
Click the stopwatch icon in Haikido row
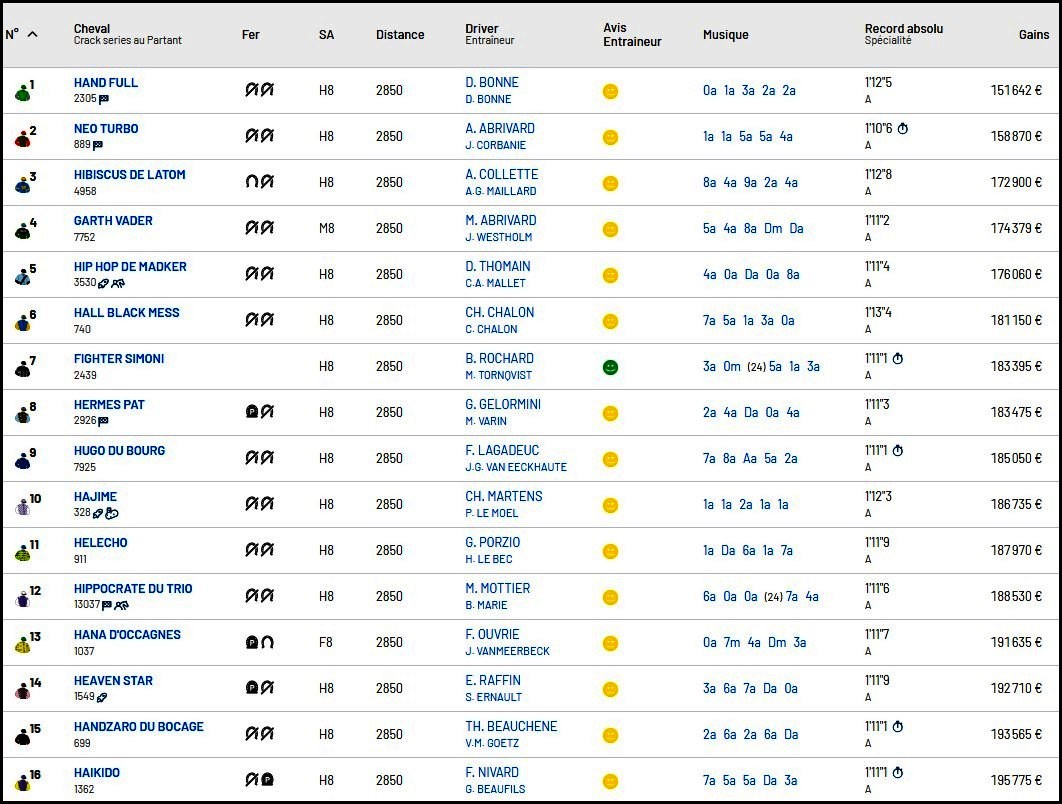point(897,772)
